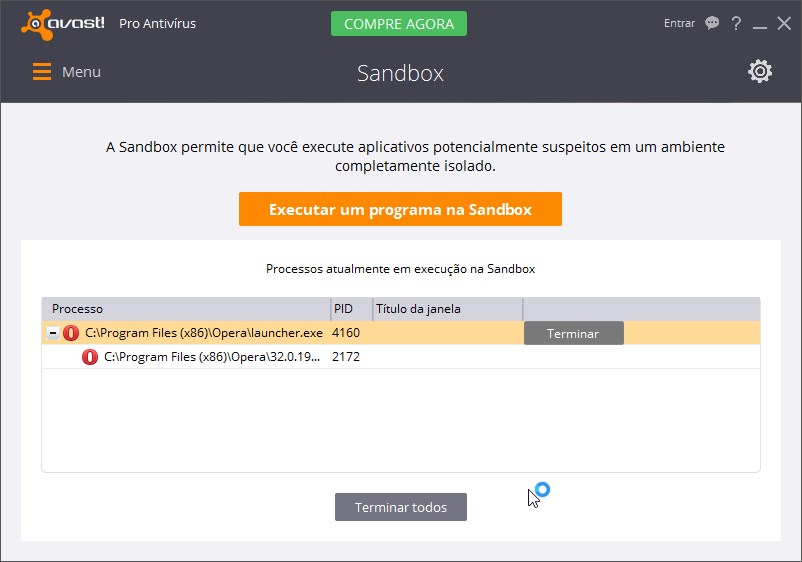Terminate the launcher.exe process with Terminar
Screen dimensions: 802x562
point(574,333)
